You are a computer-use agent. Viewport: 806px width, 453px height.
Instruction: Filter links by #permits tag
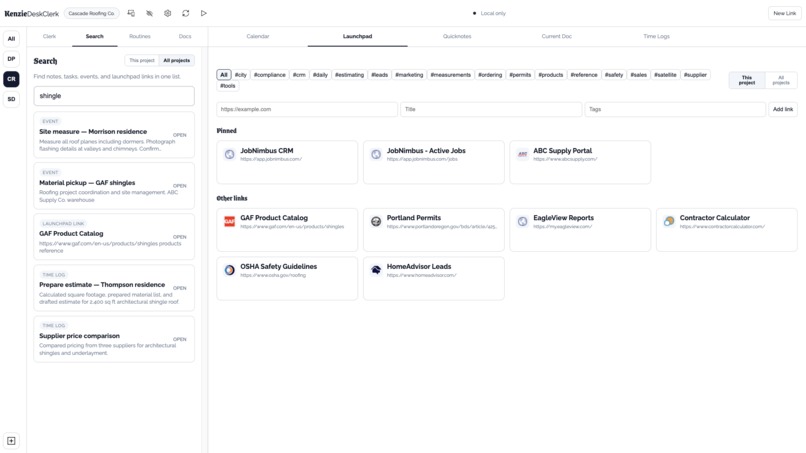(520, 75)
